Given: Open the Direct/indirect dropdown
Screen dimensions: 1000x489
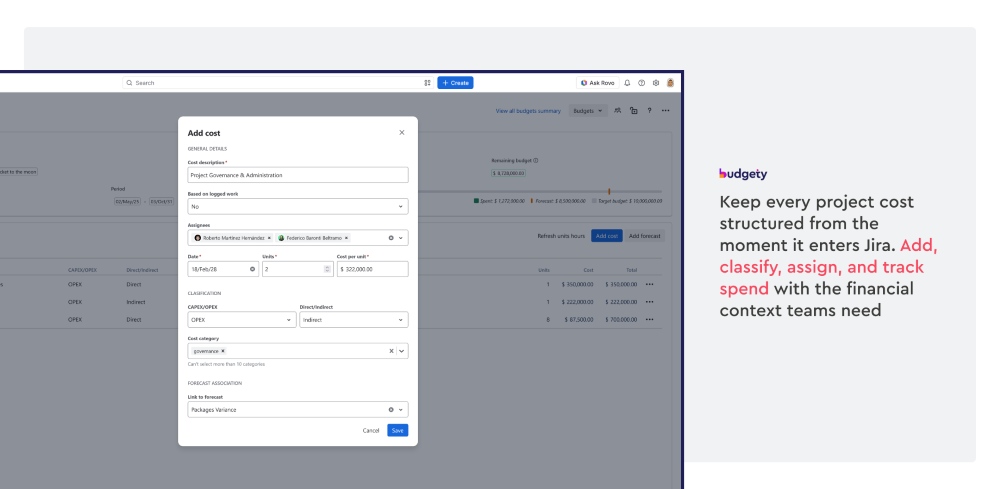Looking at the screenshot, I should click(x=354, y=320).
